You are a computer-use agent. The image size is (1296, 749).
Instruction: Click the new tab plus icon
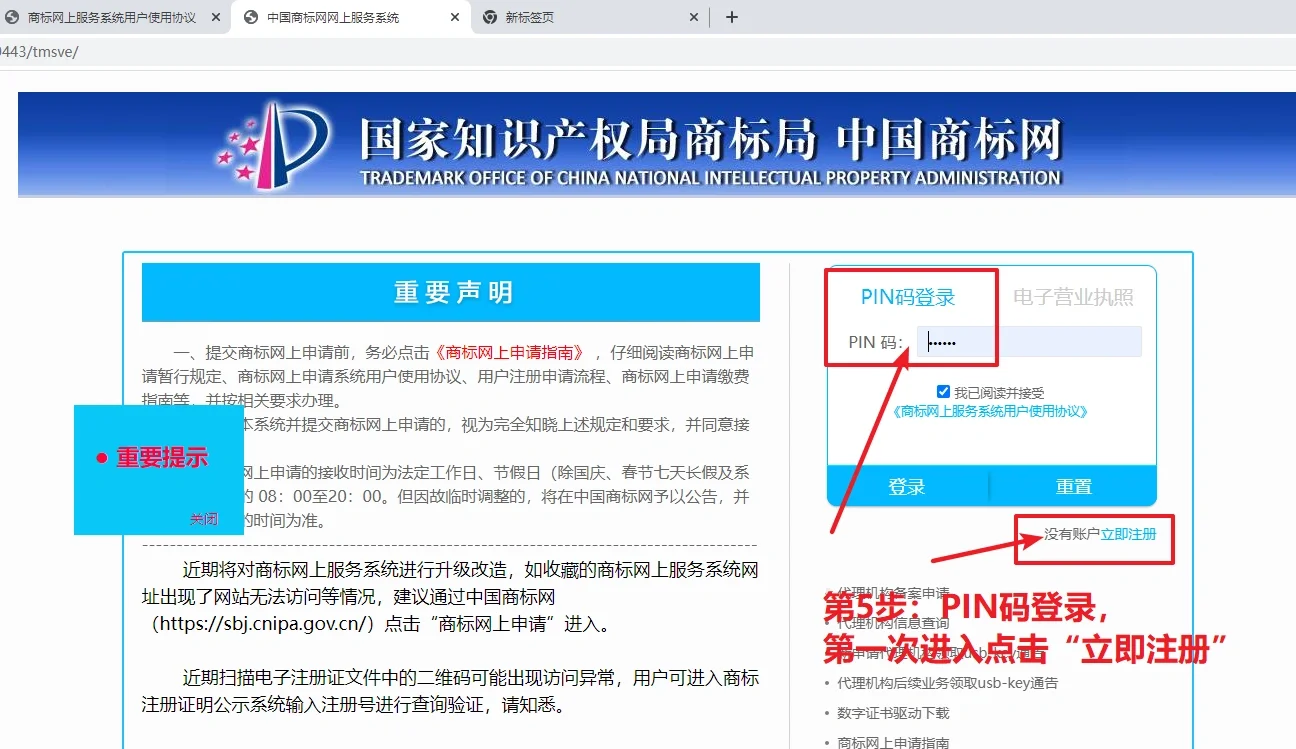[731, 17]
